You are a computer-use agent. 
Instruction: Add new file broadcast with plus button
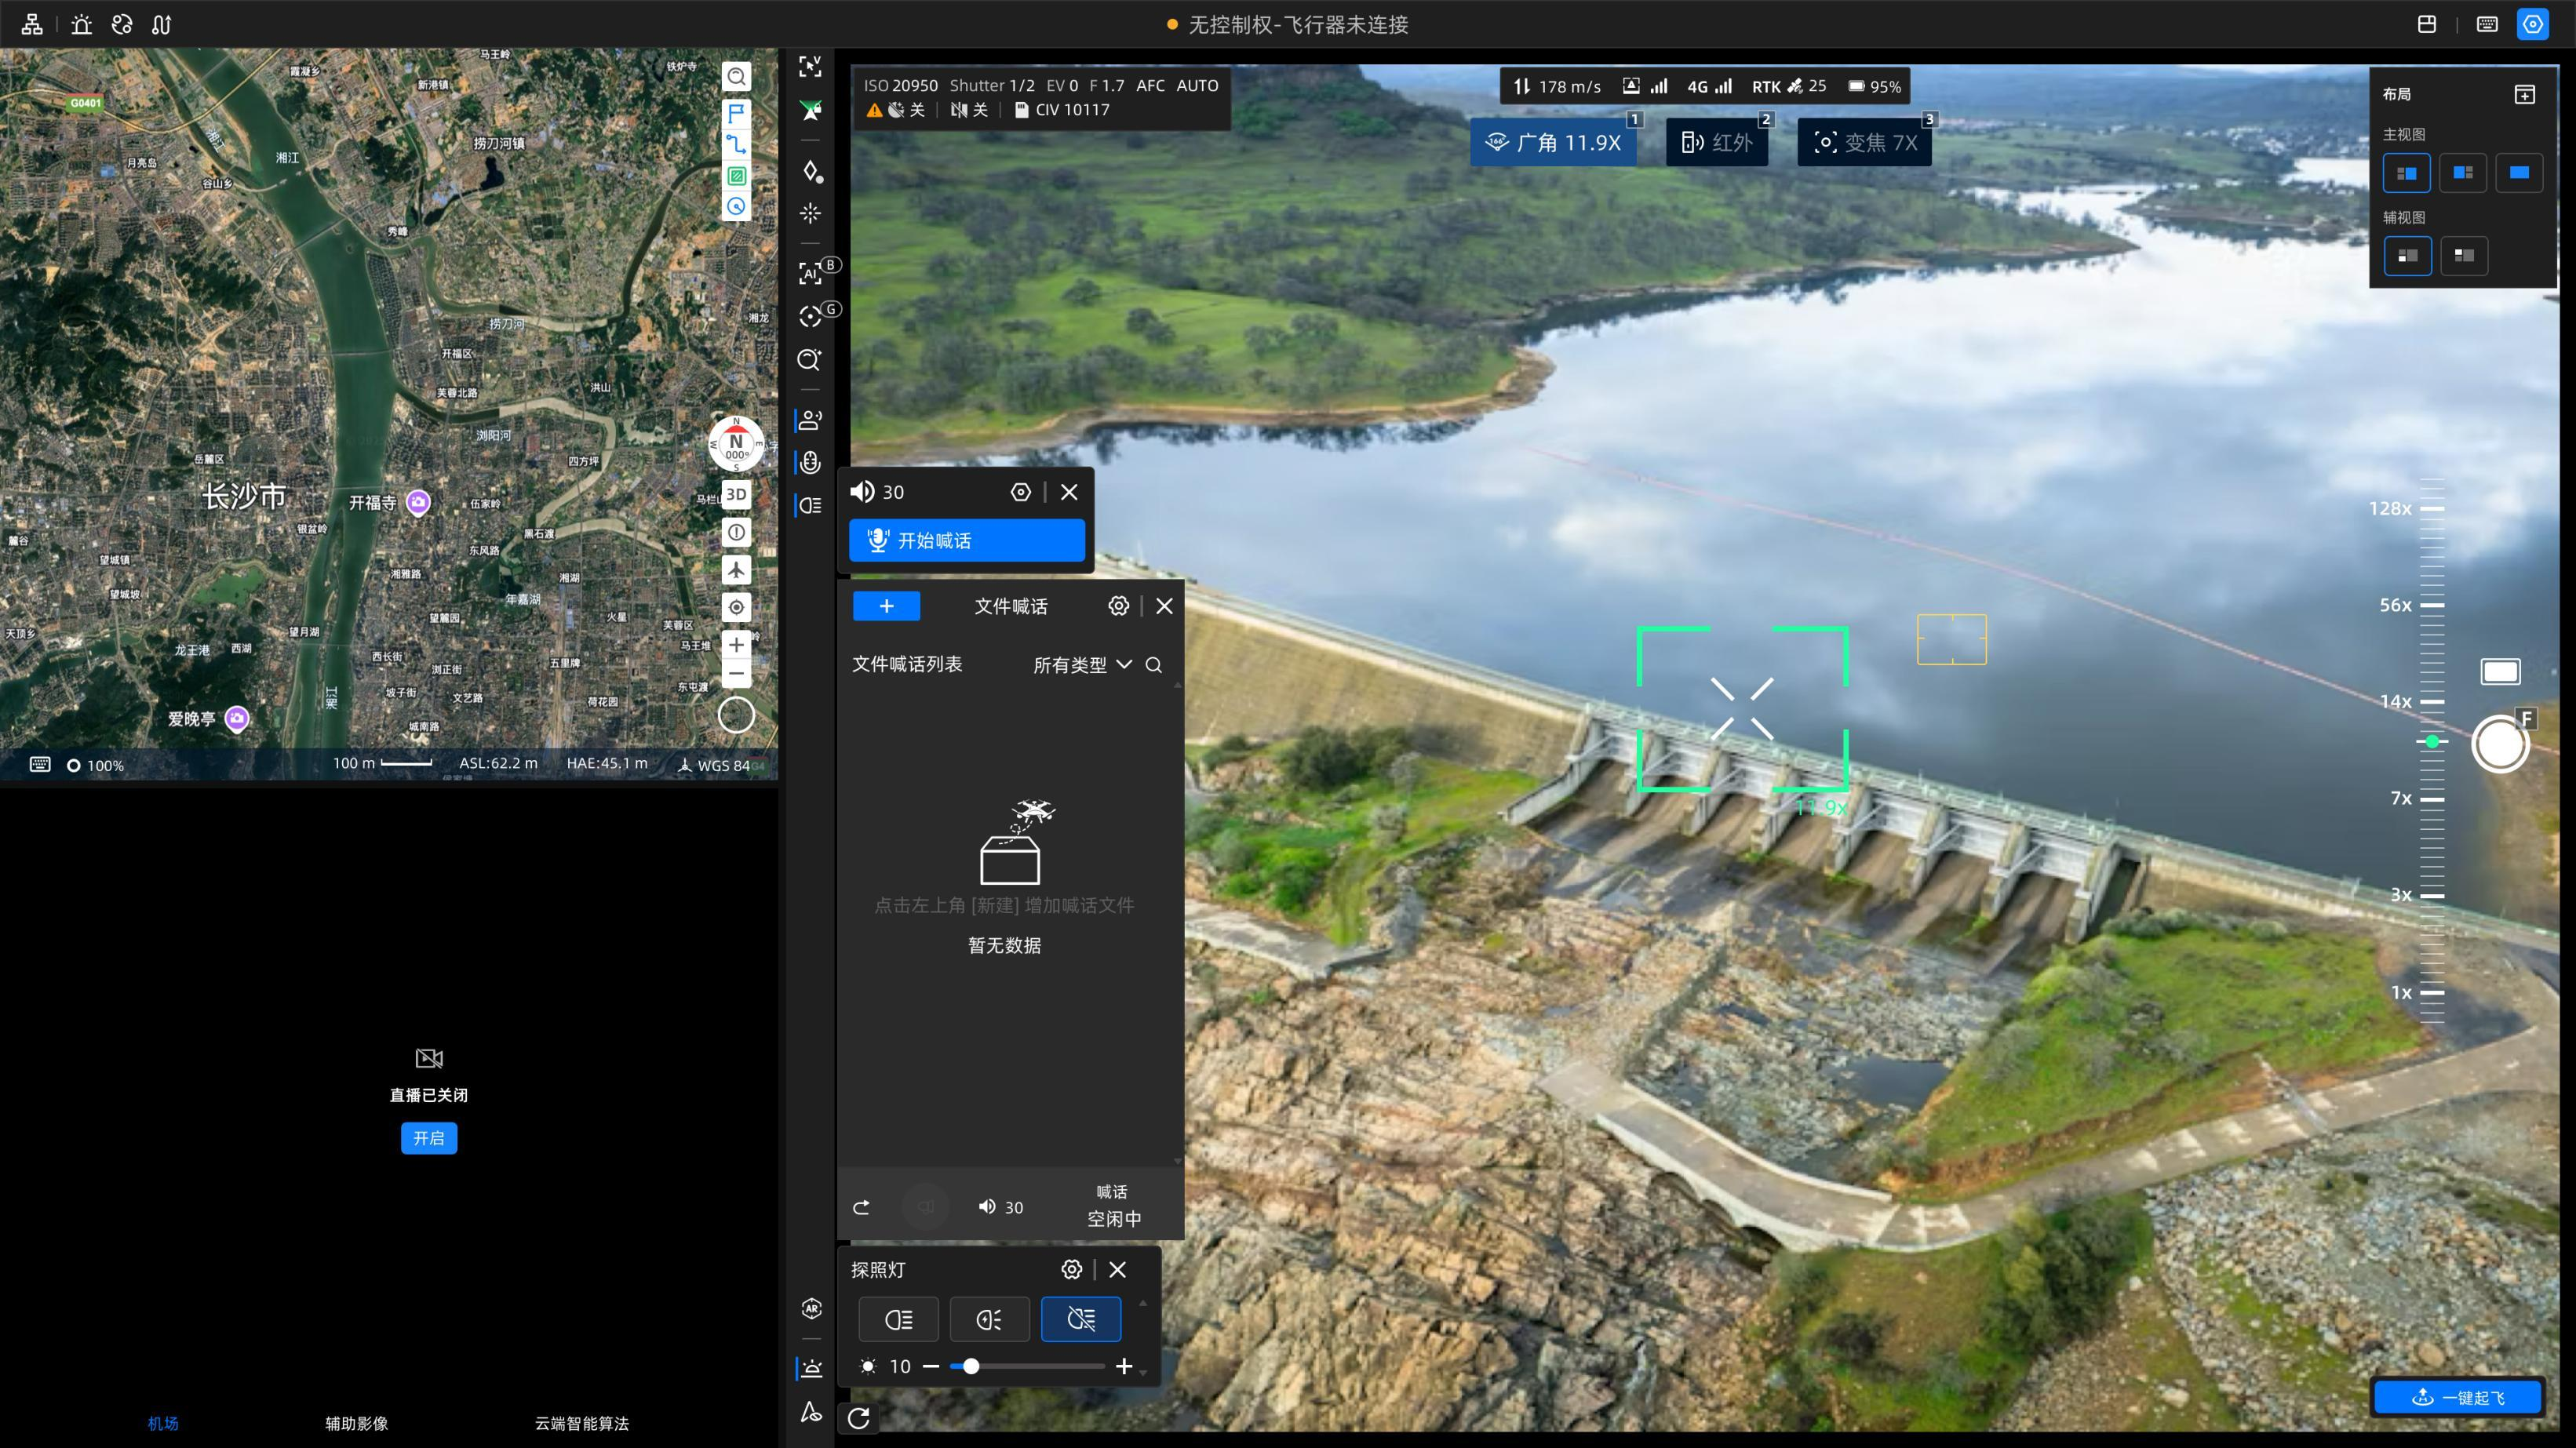[x=886, y=606]
